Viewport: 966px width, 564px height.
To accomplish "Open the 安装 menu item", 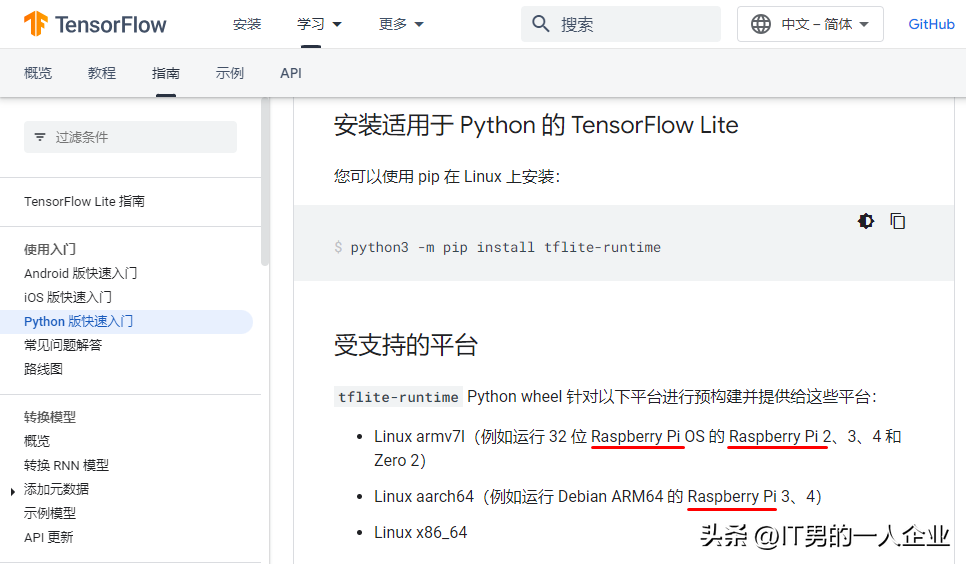I will click(247, 24).
